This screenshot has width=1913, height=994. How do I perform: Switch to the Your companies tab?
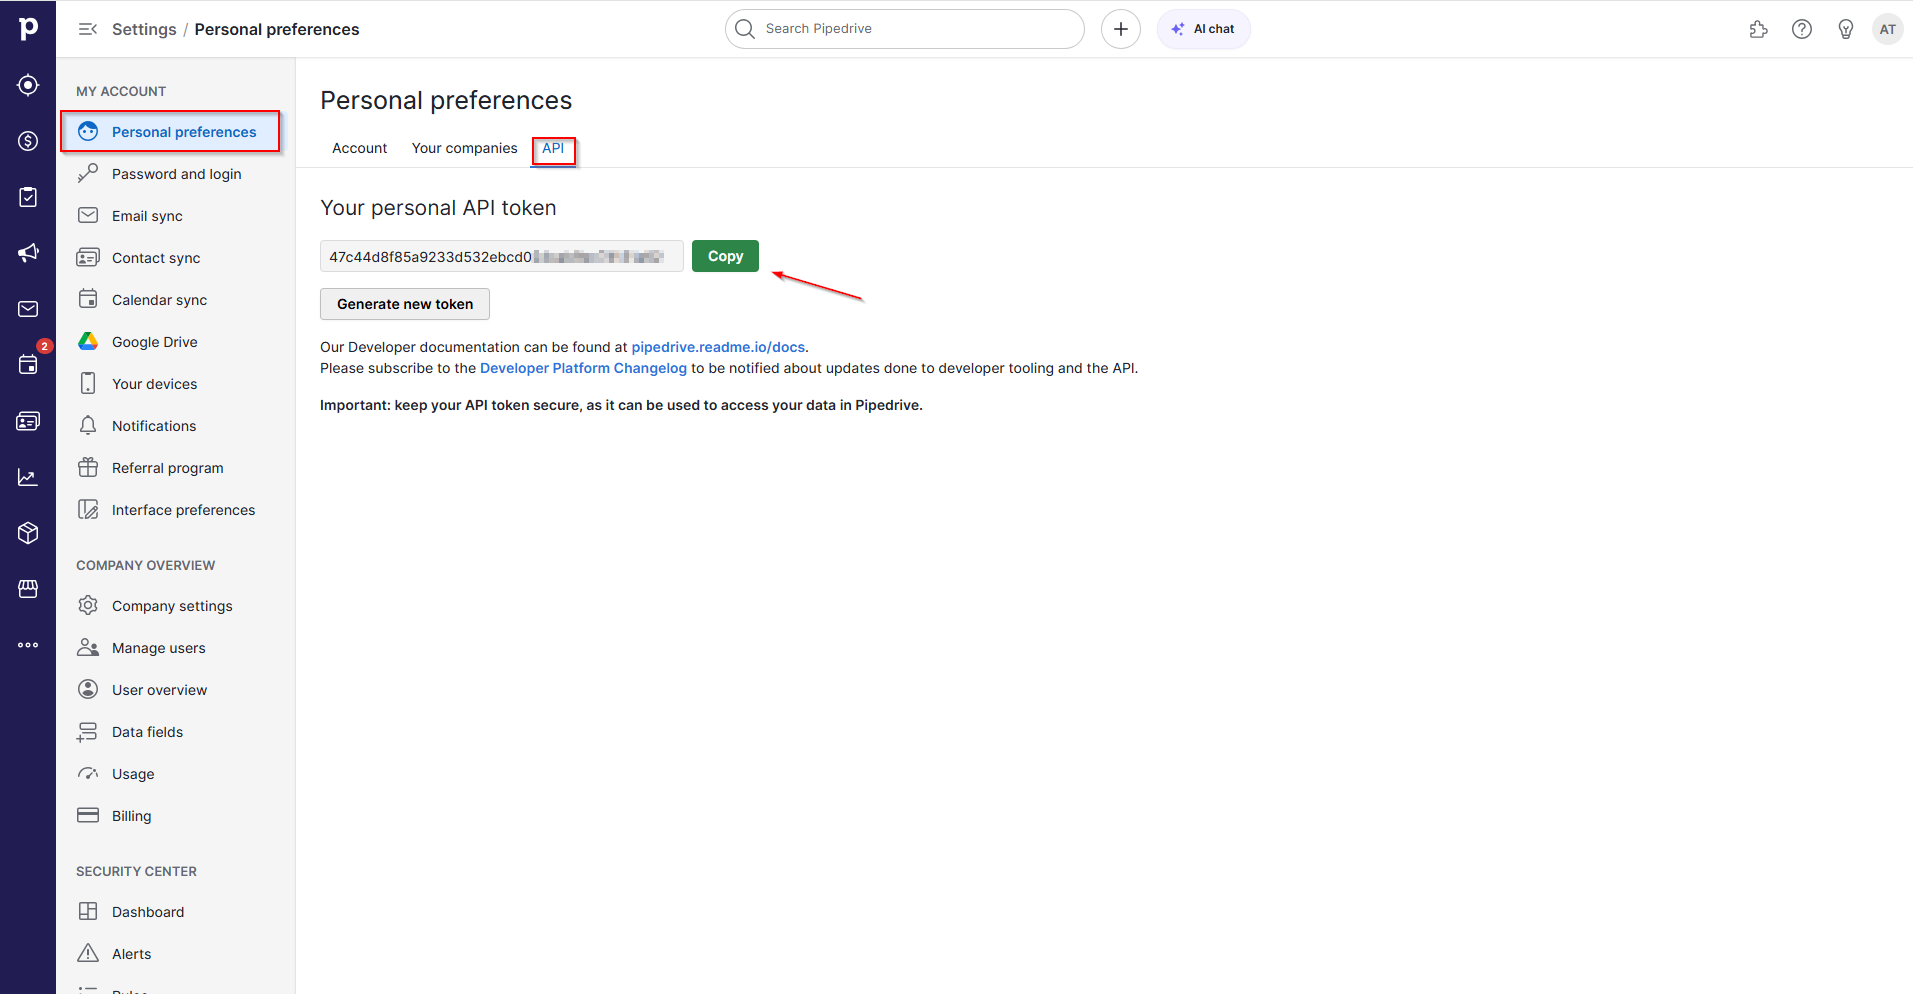tap(464, 148)
